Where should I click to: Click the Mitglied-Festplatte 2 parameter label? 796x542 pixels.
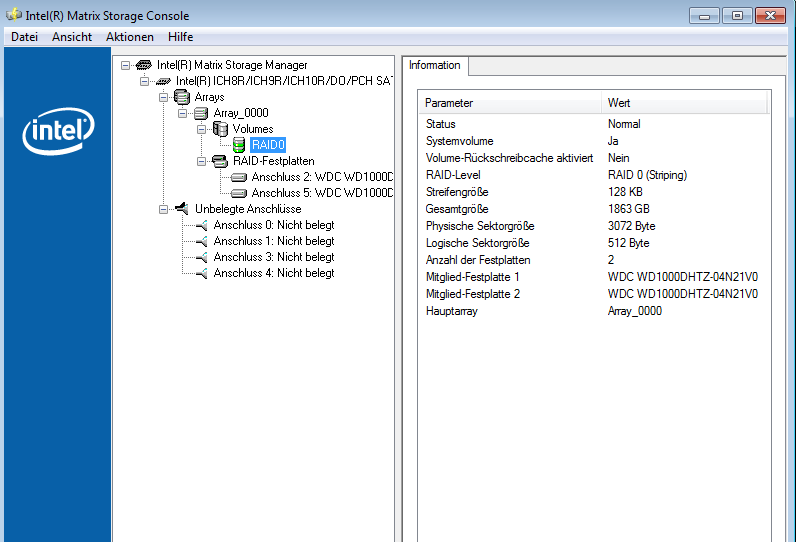pos(473,294)
